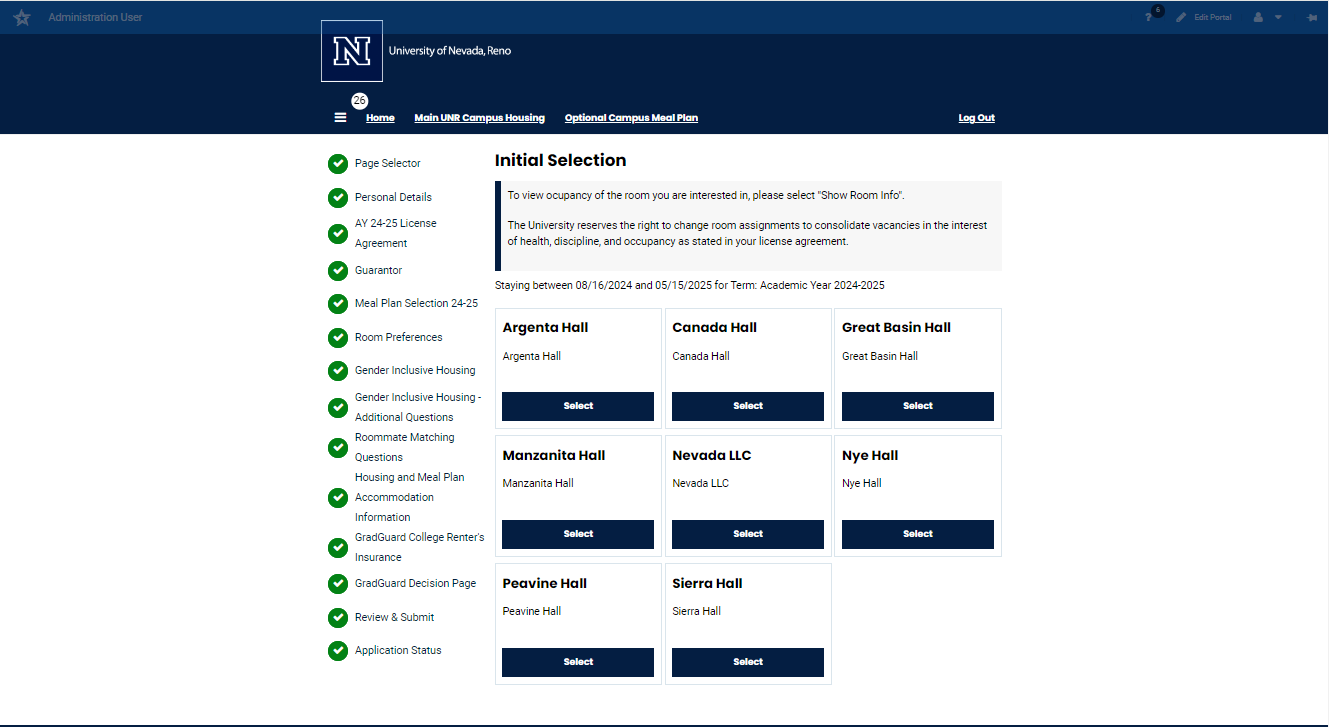Open help via the question mark icon
Screen dimensions: 1329x727
click(x=1149, y=17)
